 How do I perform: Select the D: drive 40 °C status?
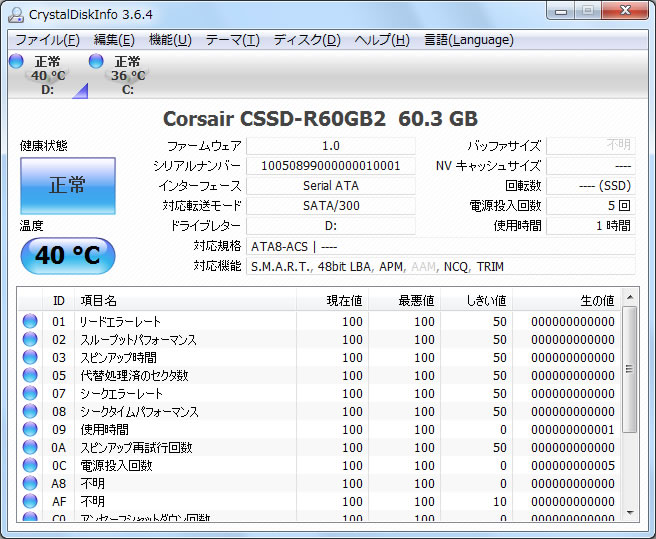(x=48, y=75)
